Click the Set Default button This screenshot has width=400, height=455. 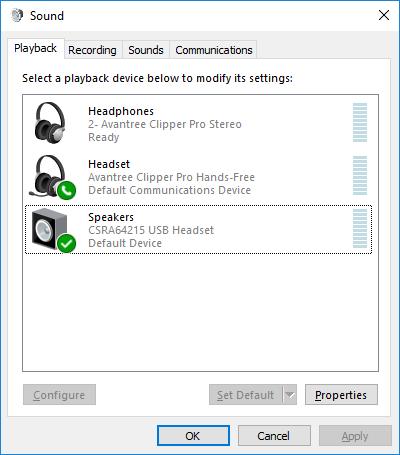[x=246, y=395]
